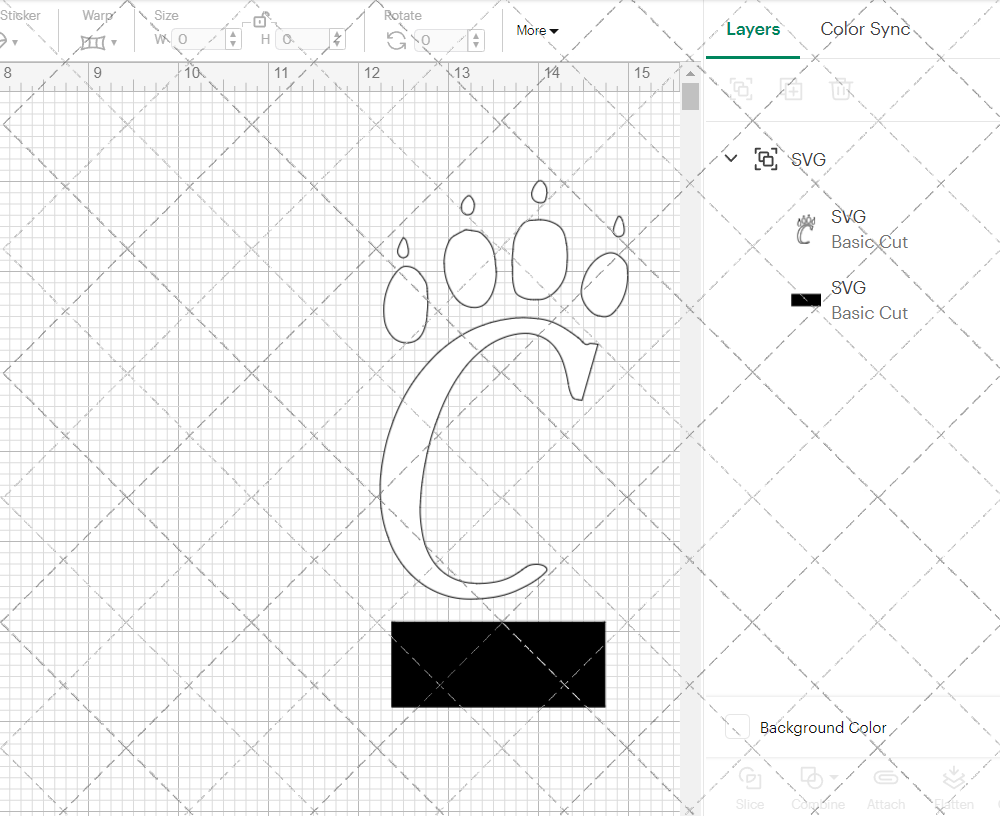Open the Combine options dropdown

[x=833, y=778]
